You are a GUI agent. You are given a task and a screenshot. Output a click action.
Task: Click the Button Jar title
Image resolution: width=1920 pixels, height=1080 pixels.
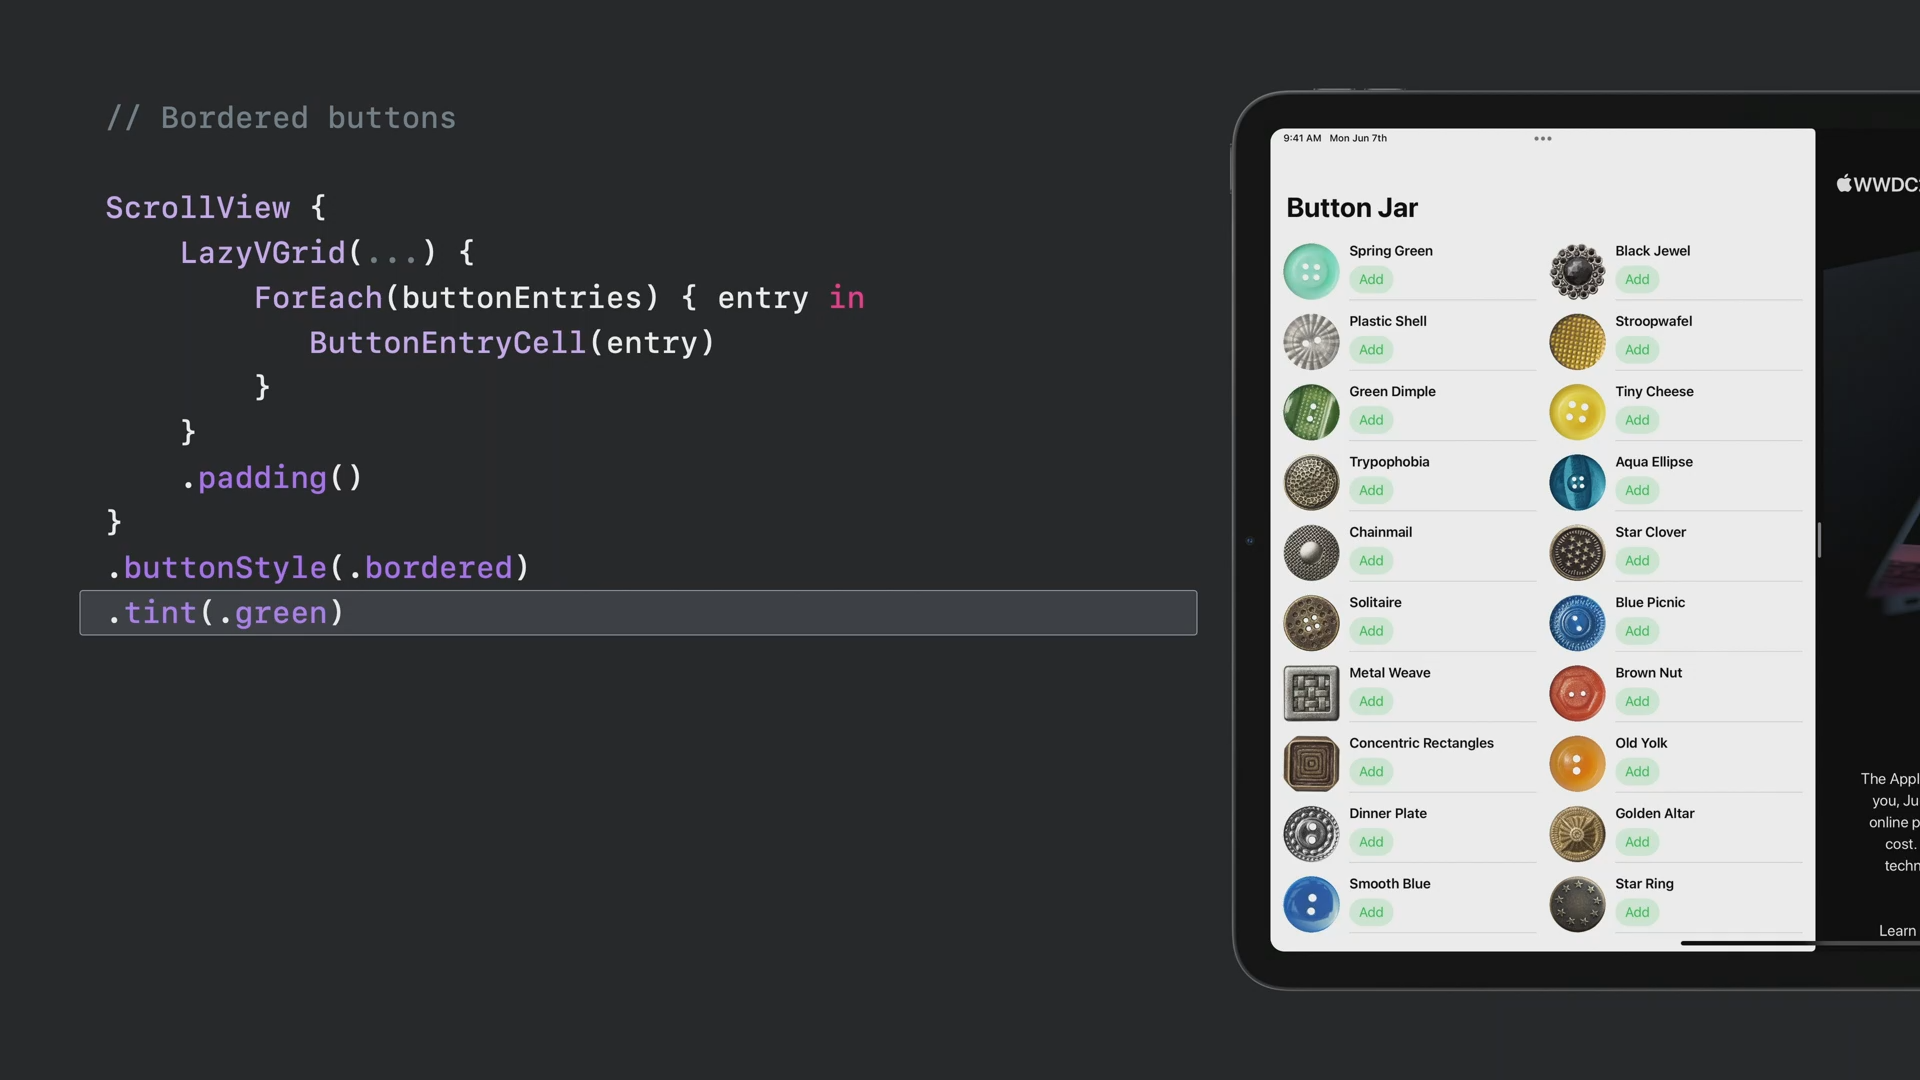pyautogui.click(x=1352, y=208)
